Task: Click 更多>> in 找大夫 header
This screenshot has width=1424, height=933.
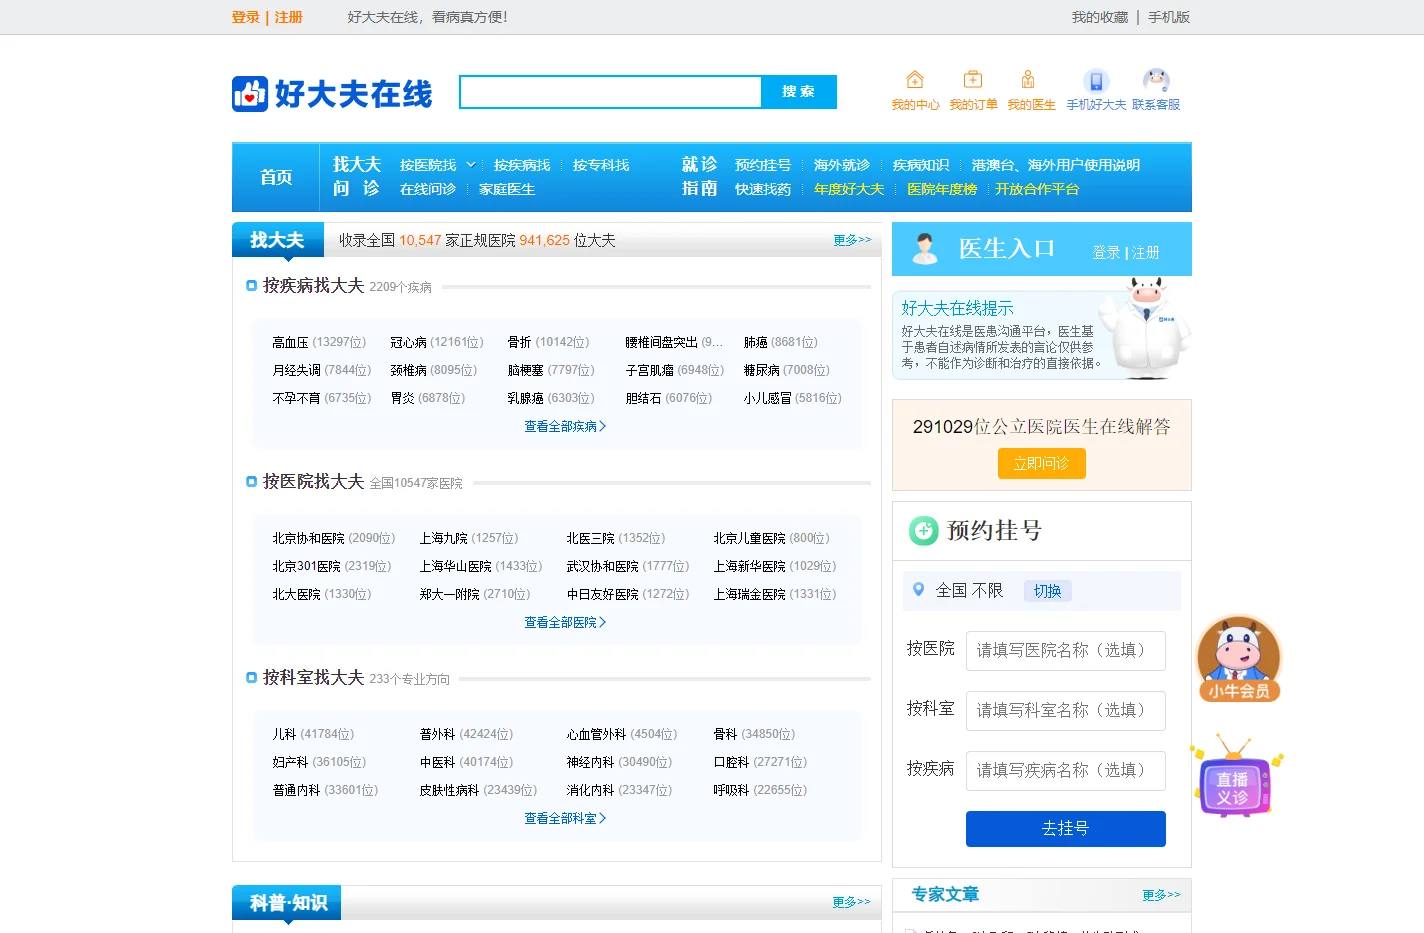Action: click(852, 240)
